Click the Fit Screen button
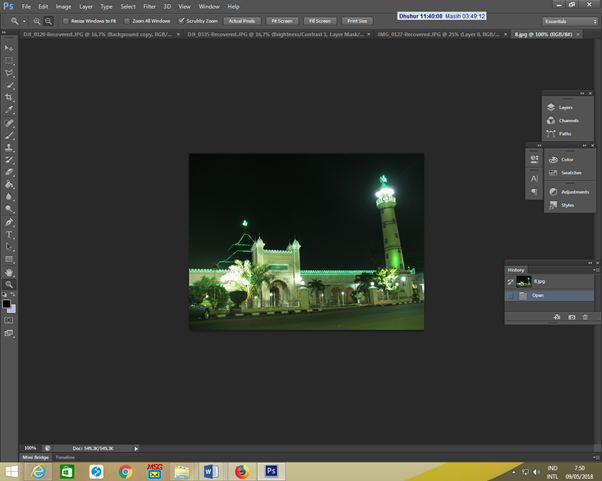Viewport: 602px width, 481px height. click(281, 20)
